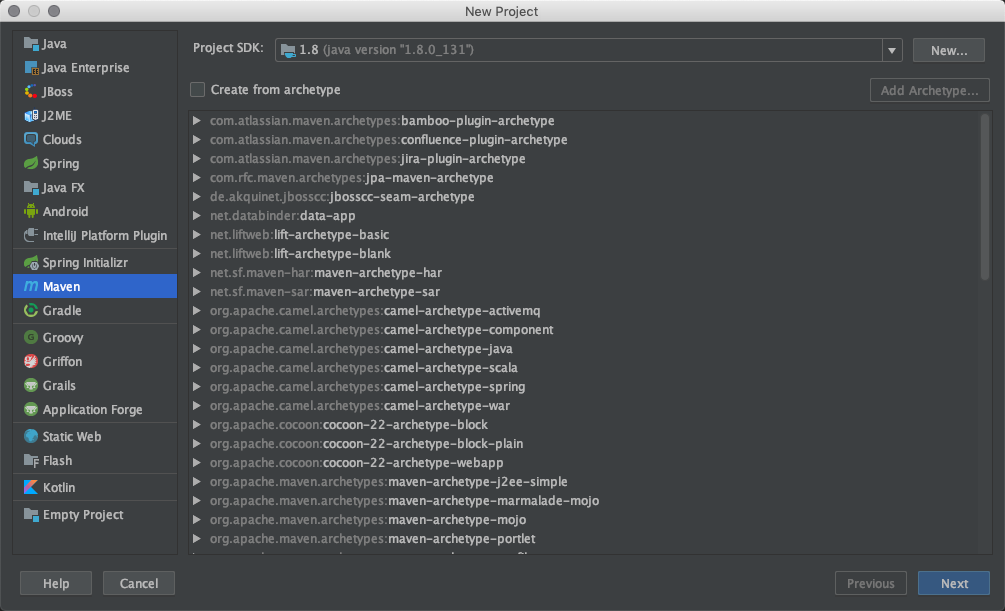The width and height of the screenshot is (1005, 611).
Task: Select maven-archetype-har row
Action: point(583,272)
